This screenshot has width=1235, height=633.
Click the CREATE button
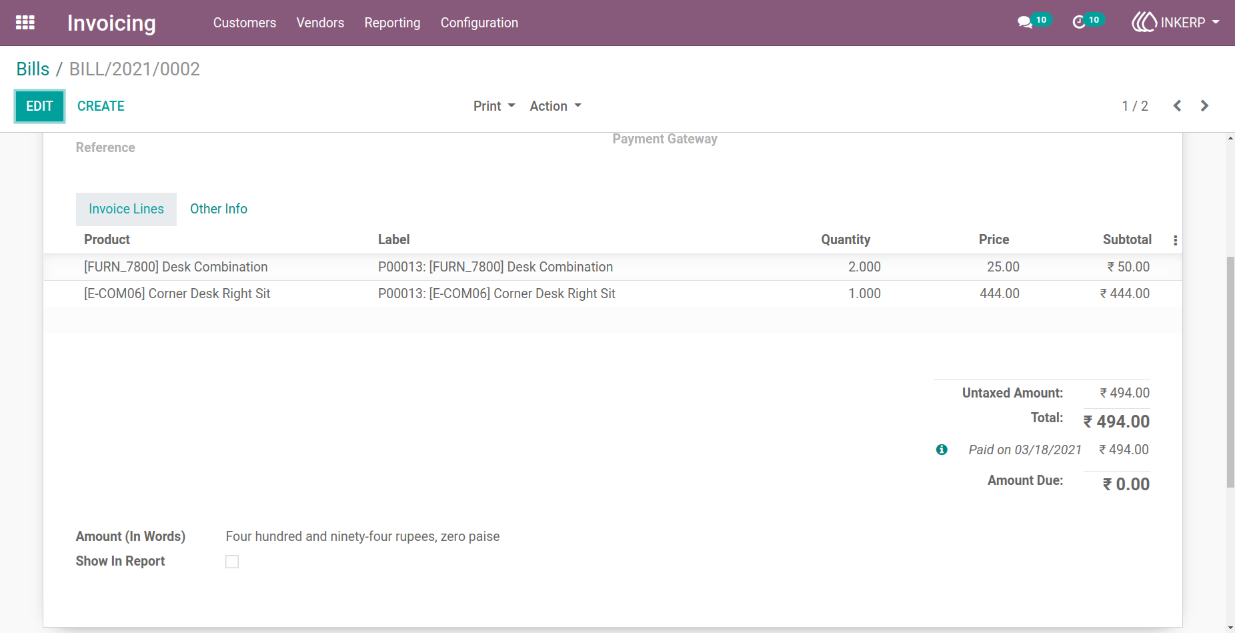pos(101,106)
